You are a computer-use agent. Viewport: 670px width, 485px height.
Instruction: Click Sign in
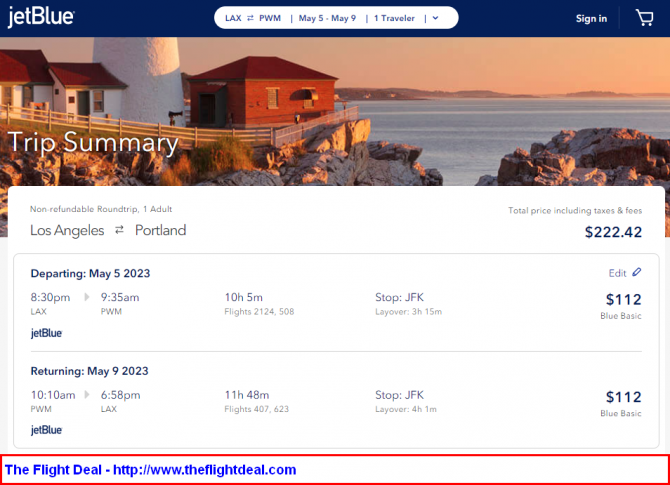pos(591,18)
